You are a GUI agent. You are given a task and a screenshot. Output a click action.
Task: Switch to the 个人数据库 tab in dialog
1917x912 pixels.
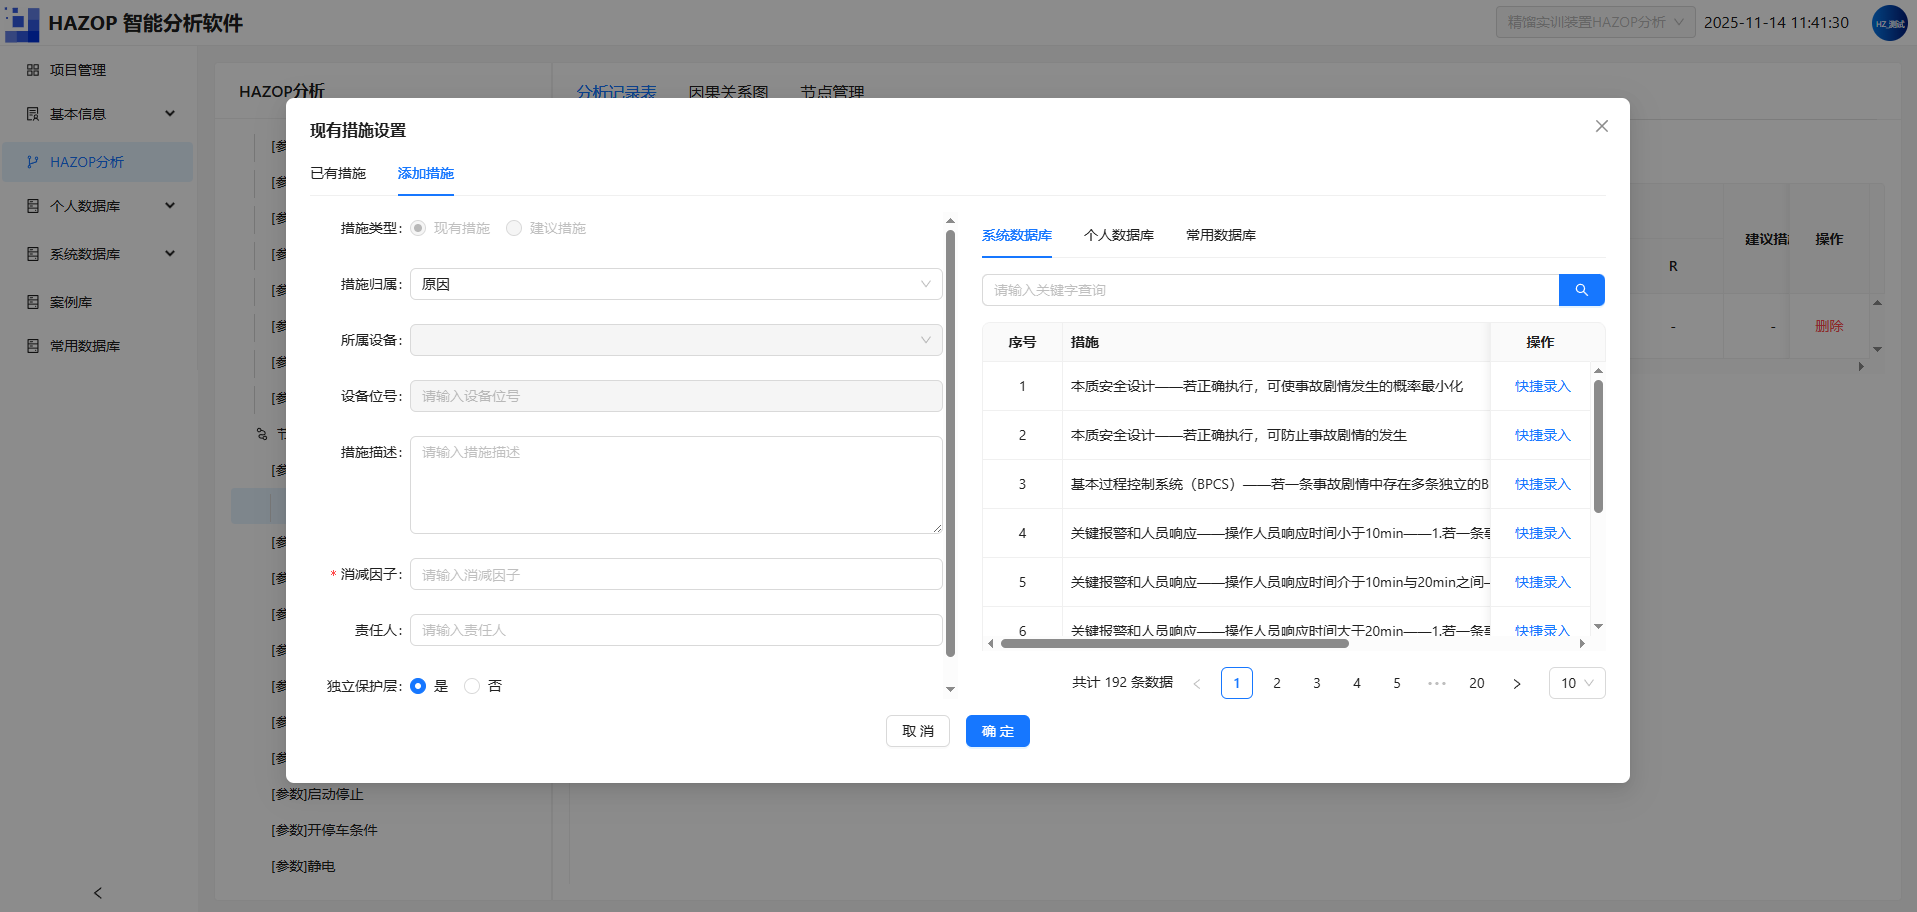pos(1119,235)
